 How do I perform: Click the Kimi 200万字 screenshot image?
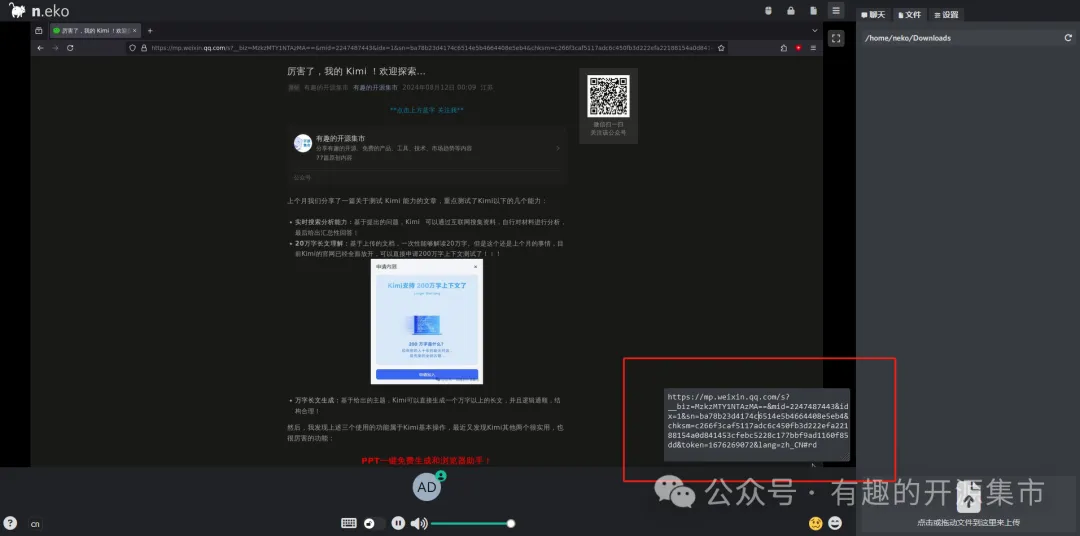[x=426, y=322]
